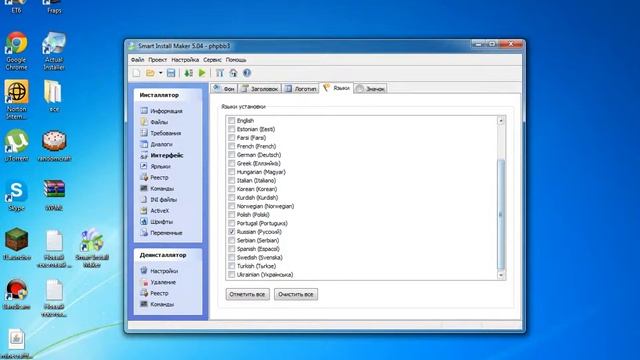Tick the Italian (Italiano) checkbox

point(231,180)
